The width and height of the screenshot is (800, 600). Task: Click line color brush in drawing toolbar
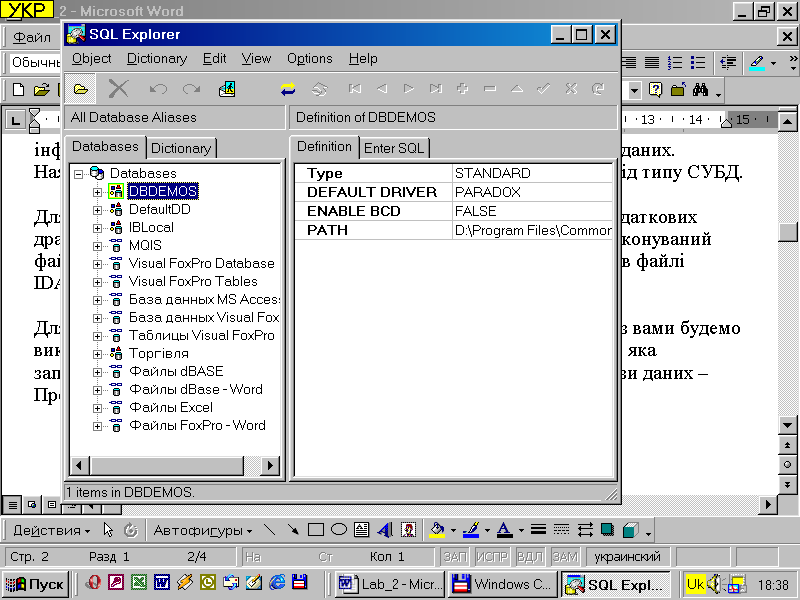[x=471, y=530]
